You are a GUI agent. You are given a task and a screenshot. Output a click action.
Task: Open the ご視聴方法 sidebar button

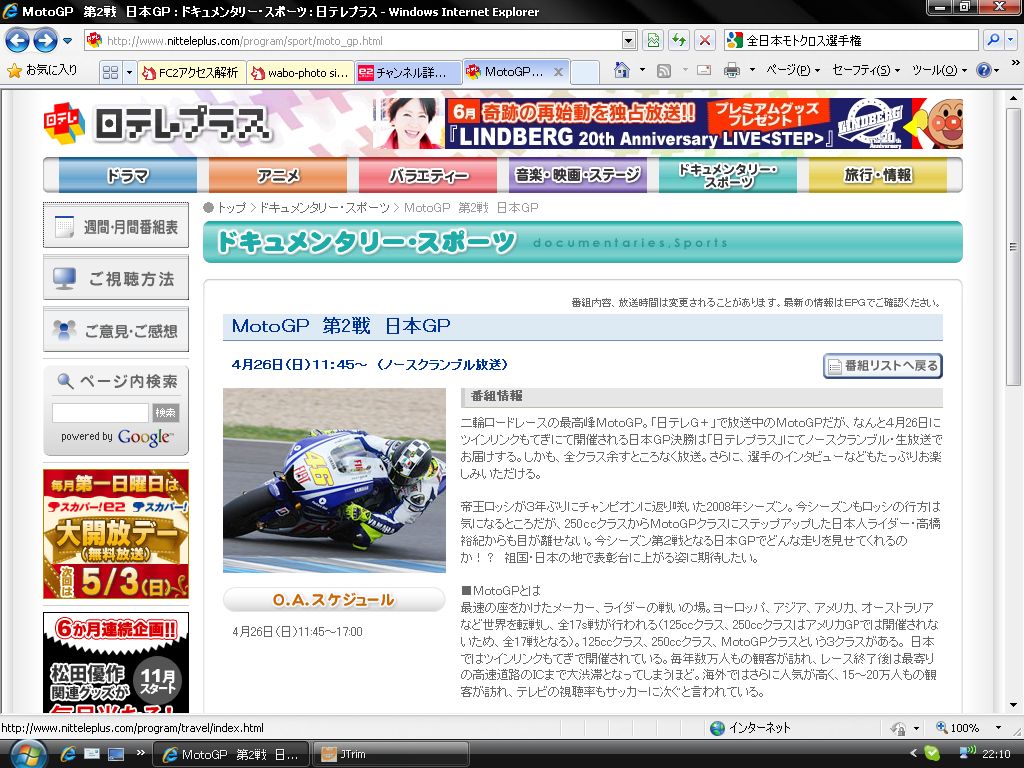(x=116, y=278)
